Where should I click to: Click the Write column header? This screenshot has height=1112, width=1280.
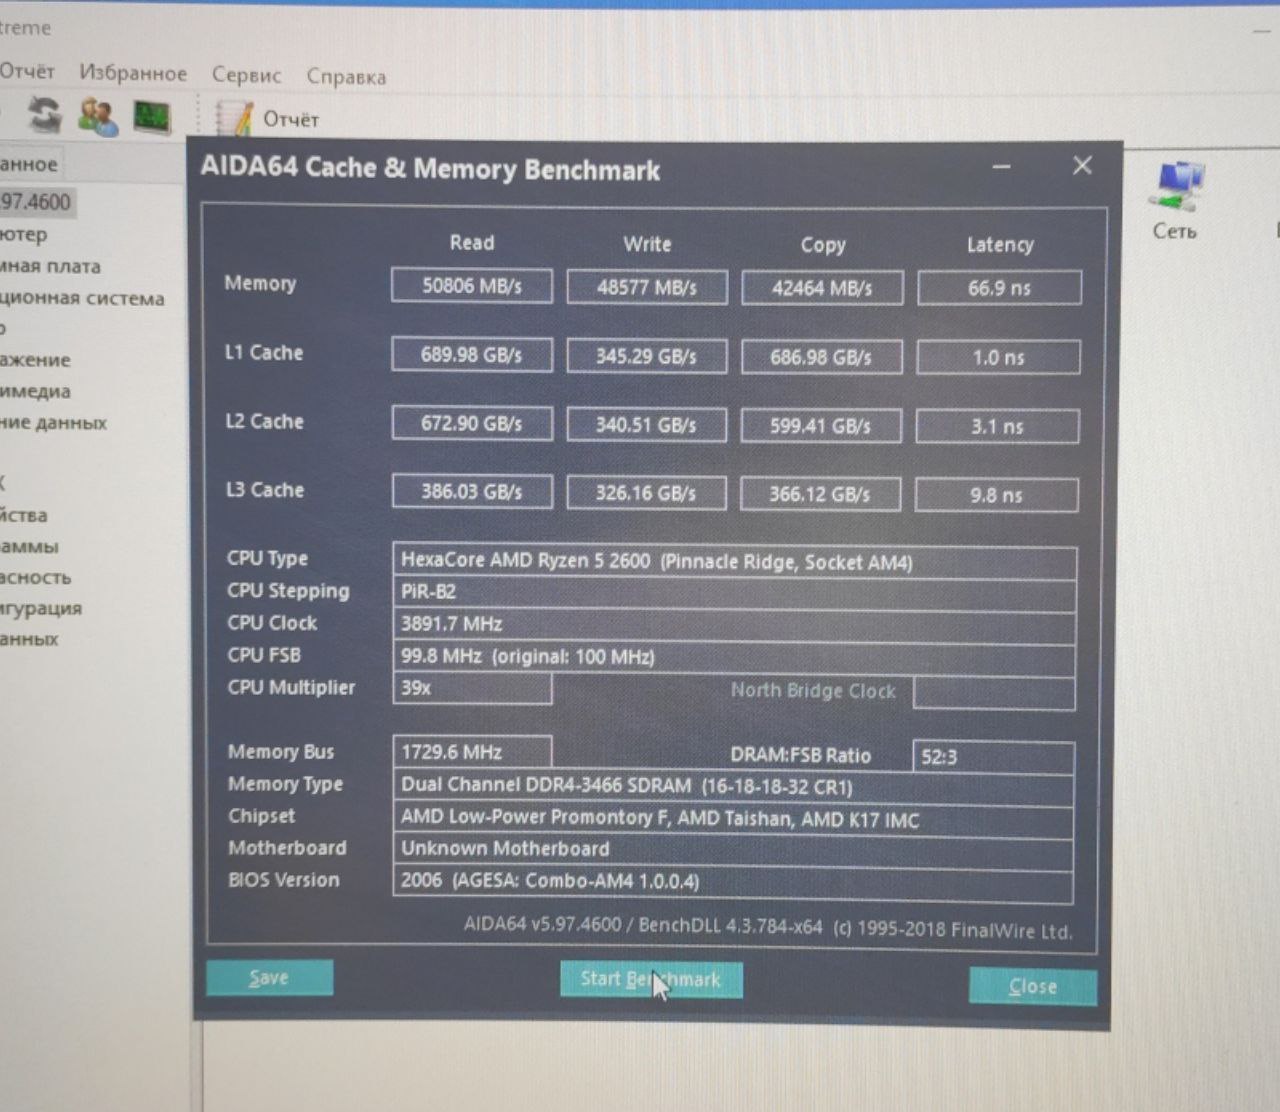(x=647, y=244)
